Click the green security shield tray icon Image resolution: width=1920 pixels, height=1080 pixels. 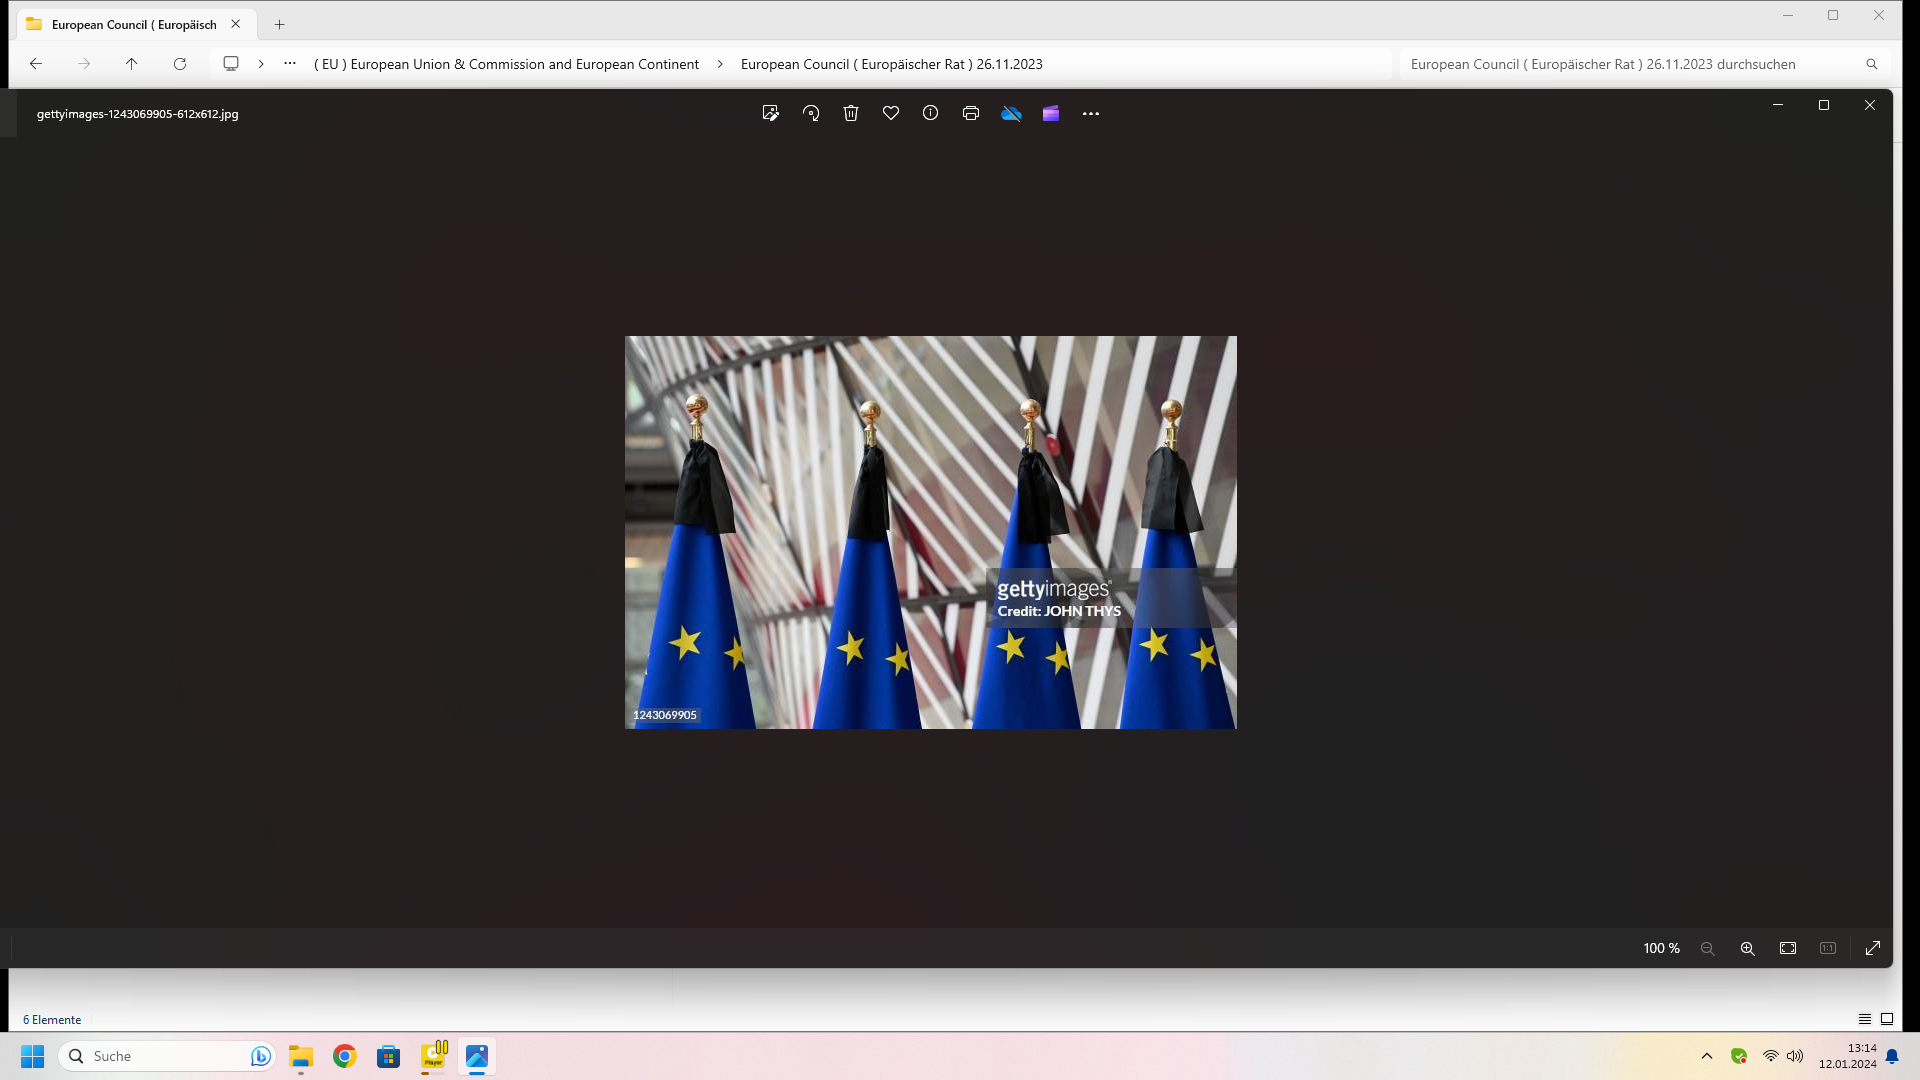(1739, 1057)
